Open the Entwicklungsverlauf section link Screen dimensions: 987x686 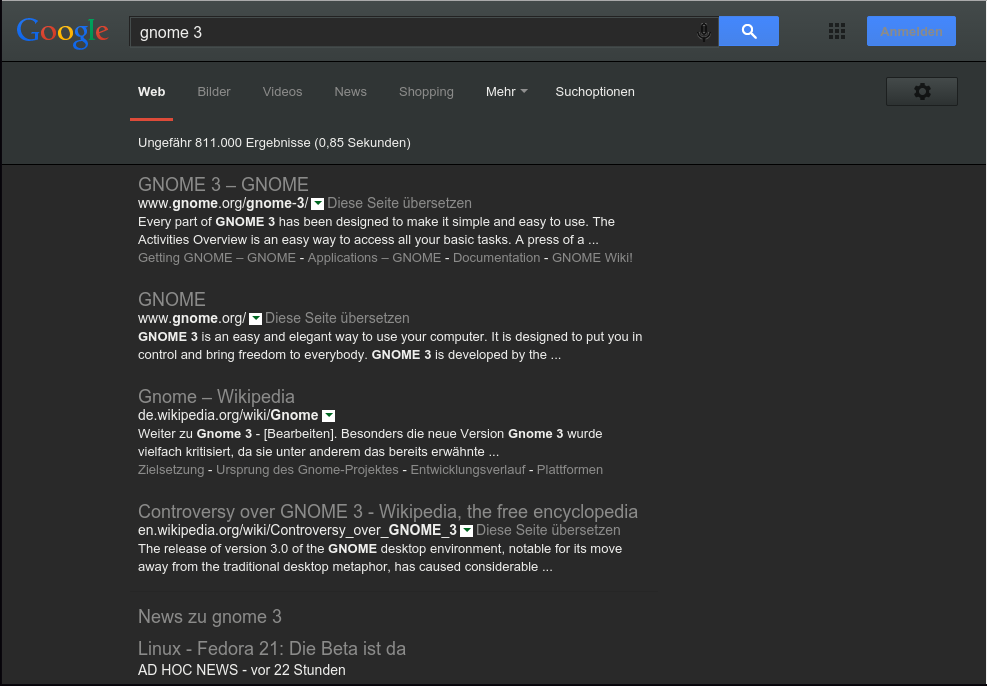click(x=468, y=470)
